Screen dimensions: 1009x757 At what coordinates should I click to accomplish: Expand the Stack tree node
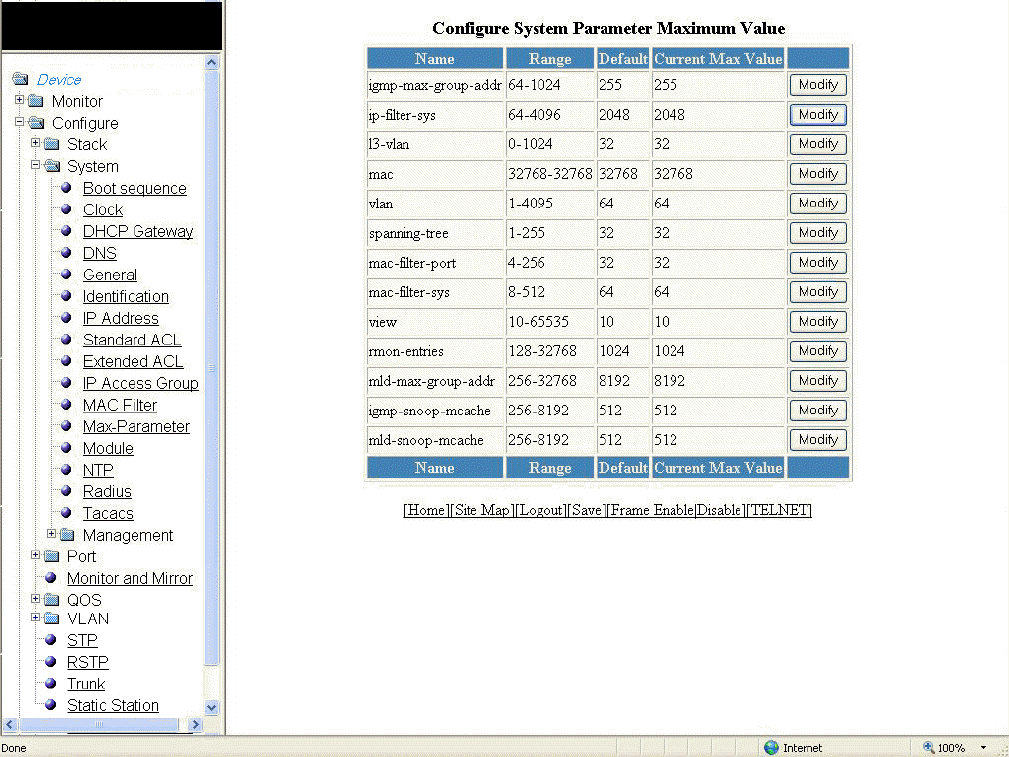pos(35,143)
